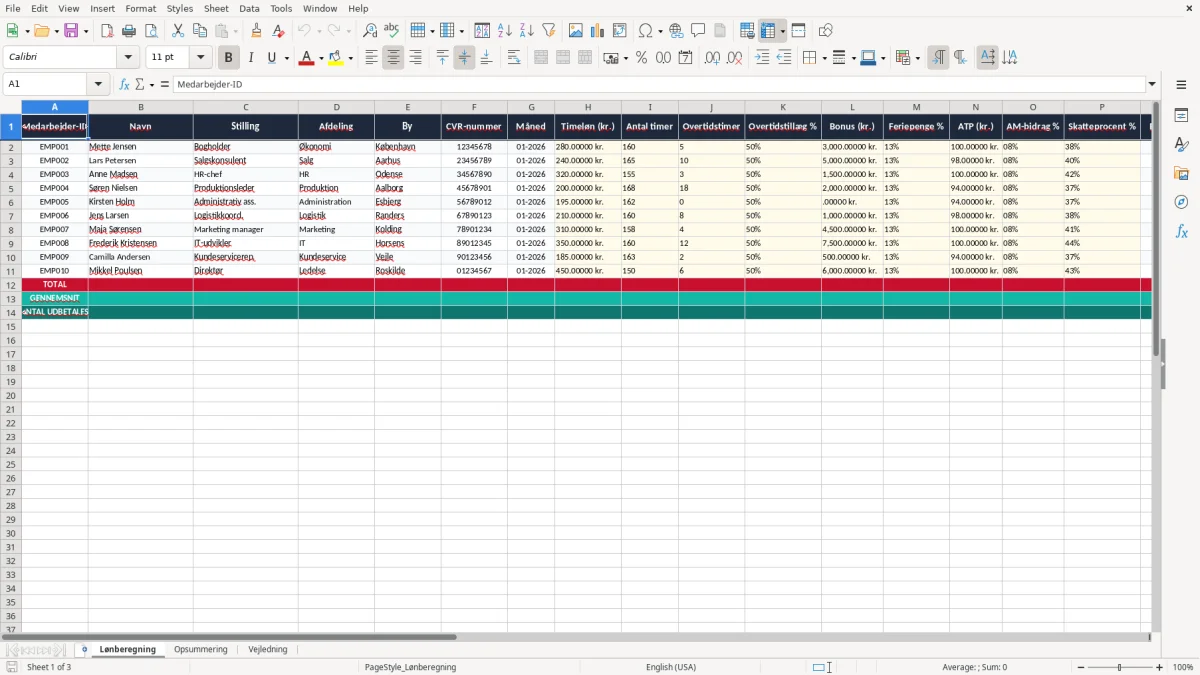Viewport: 1200px width, 675px height.
Task: Click the 100% zoom level
Action: [1183, 667]
